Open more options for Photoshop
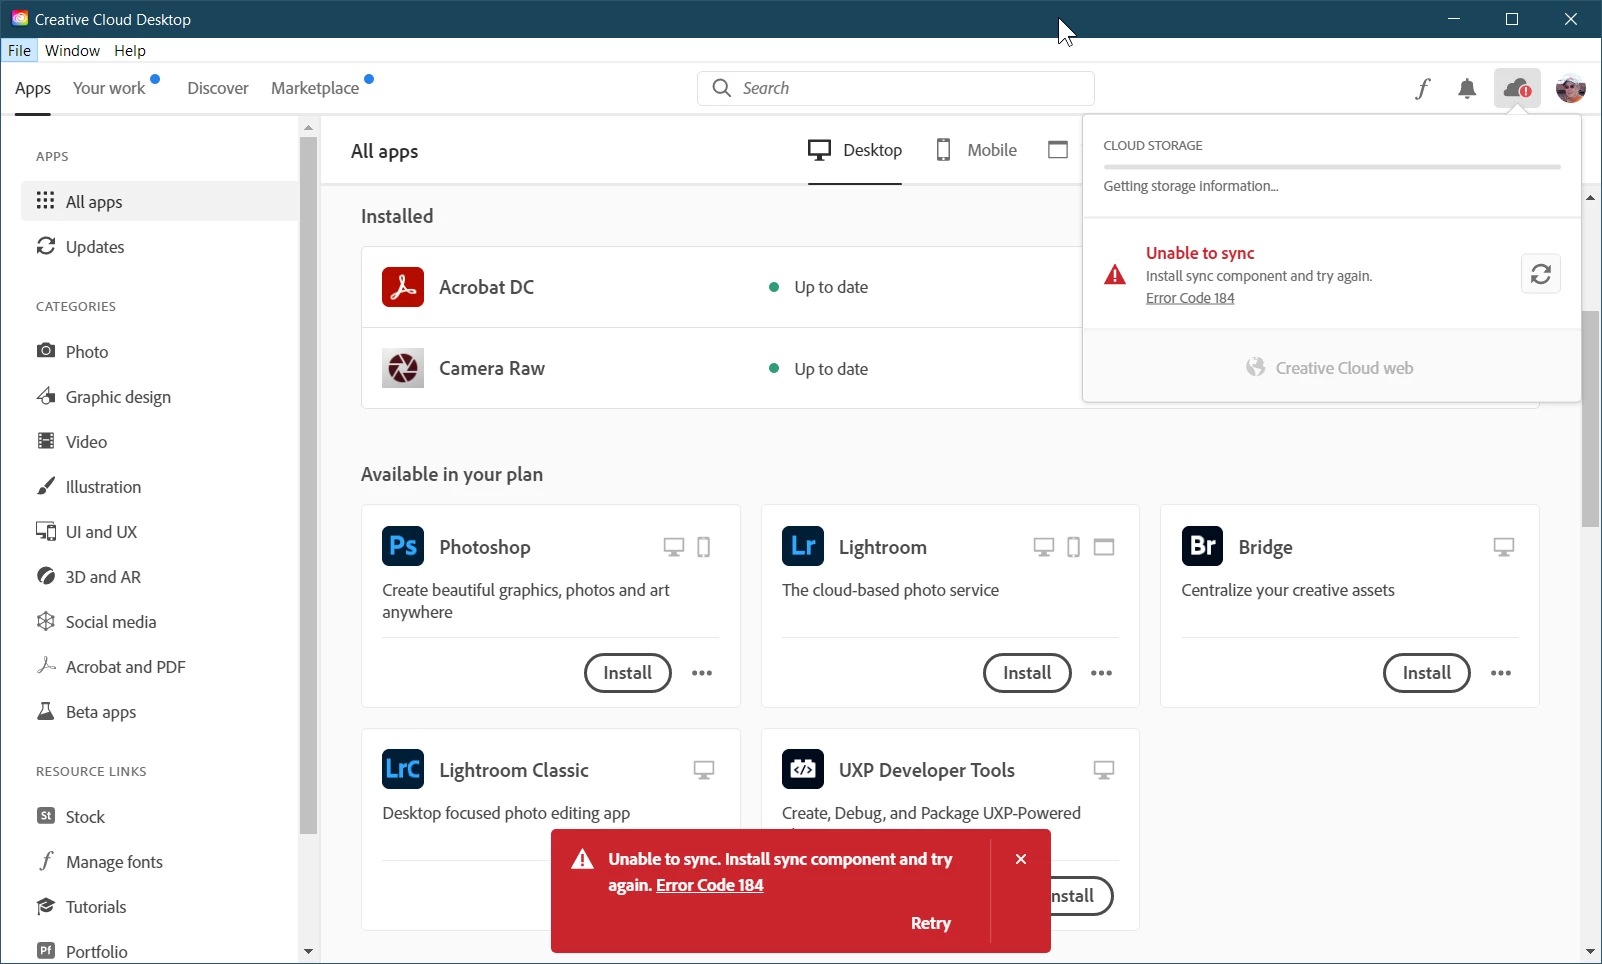The height and width of the screenshot is (964, 1602). click(x=702, y=673)
